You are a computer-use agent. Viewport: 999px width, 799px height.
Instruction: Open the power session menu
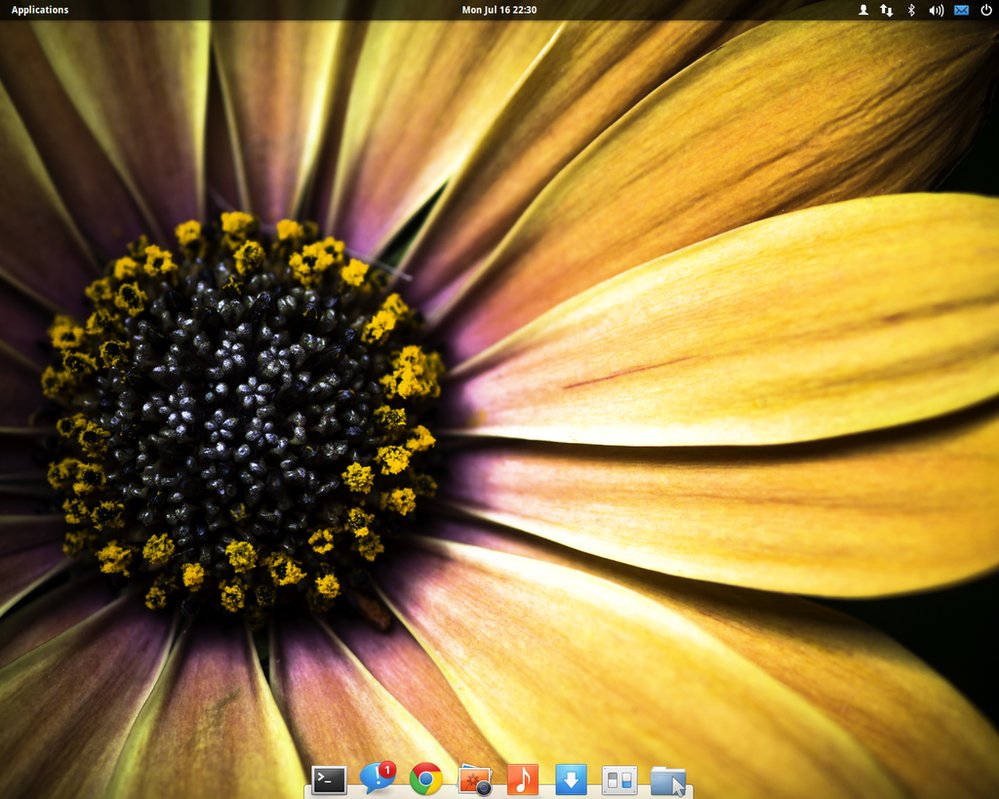tap(986, 10)
